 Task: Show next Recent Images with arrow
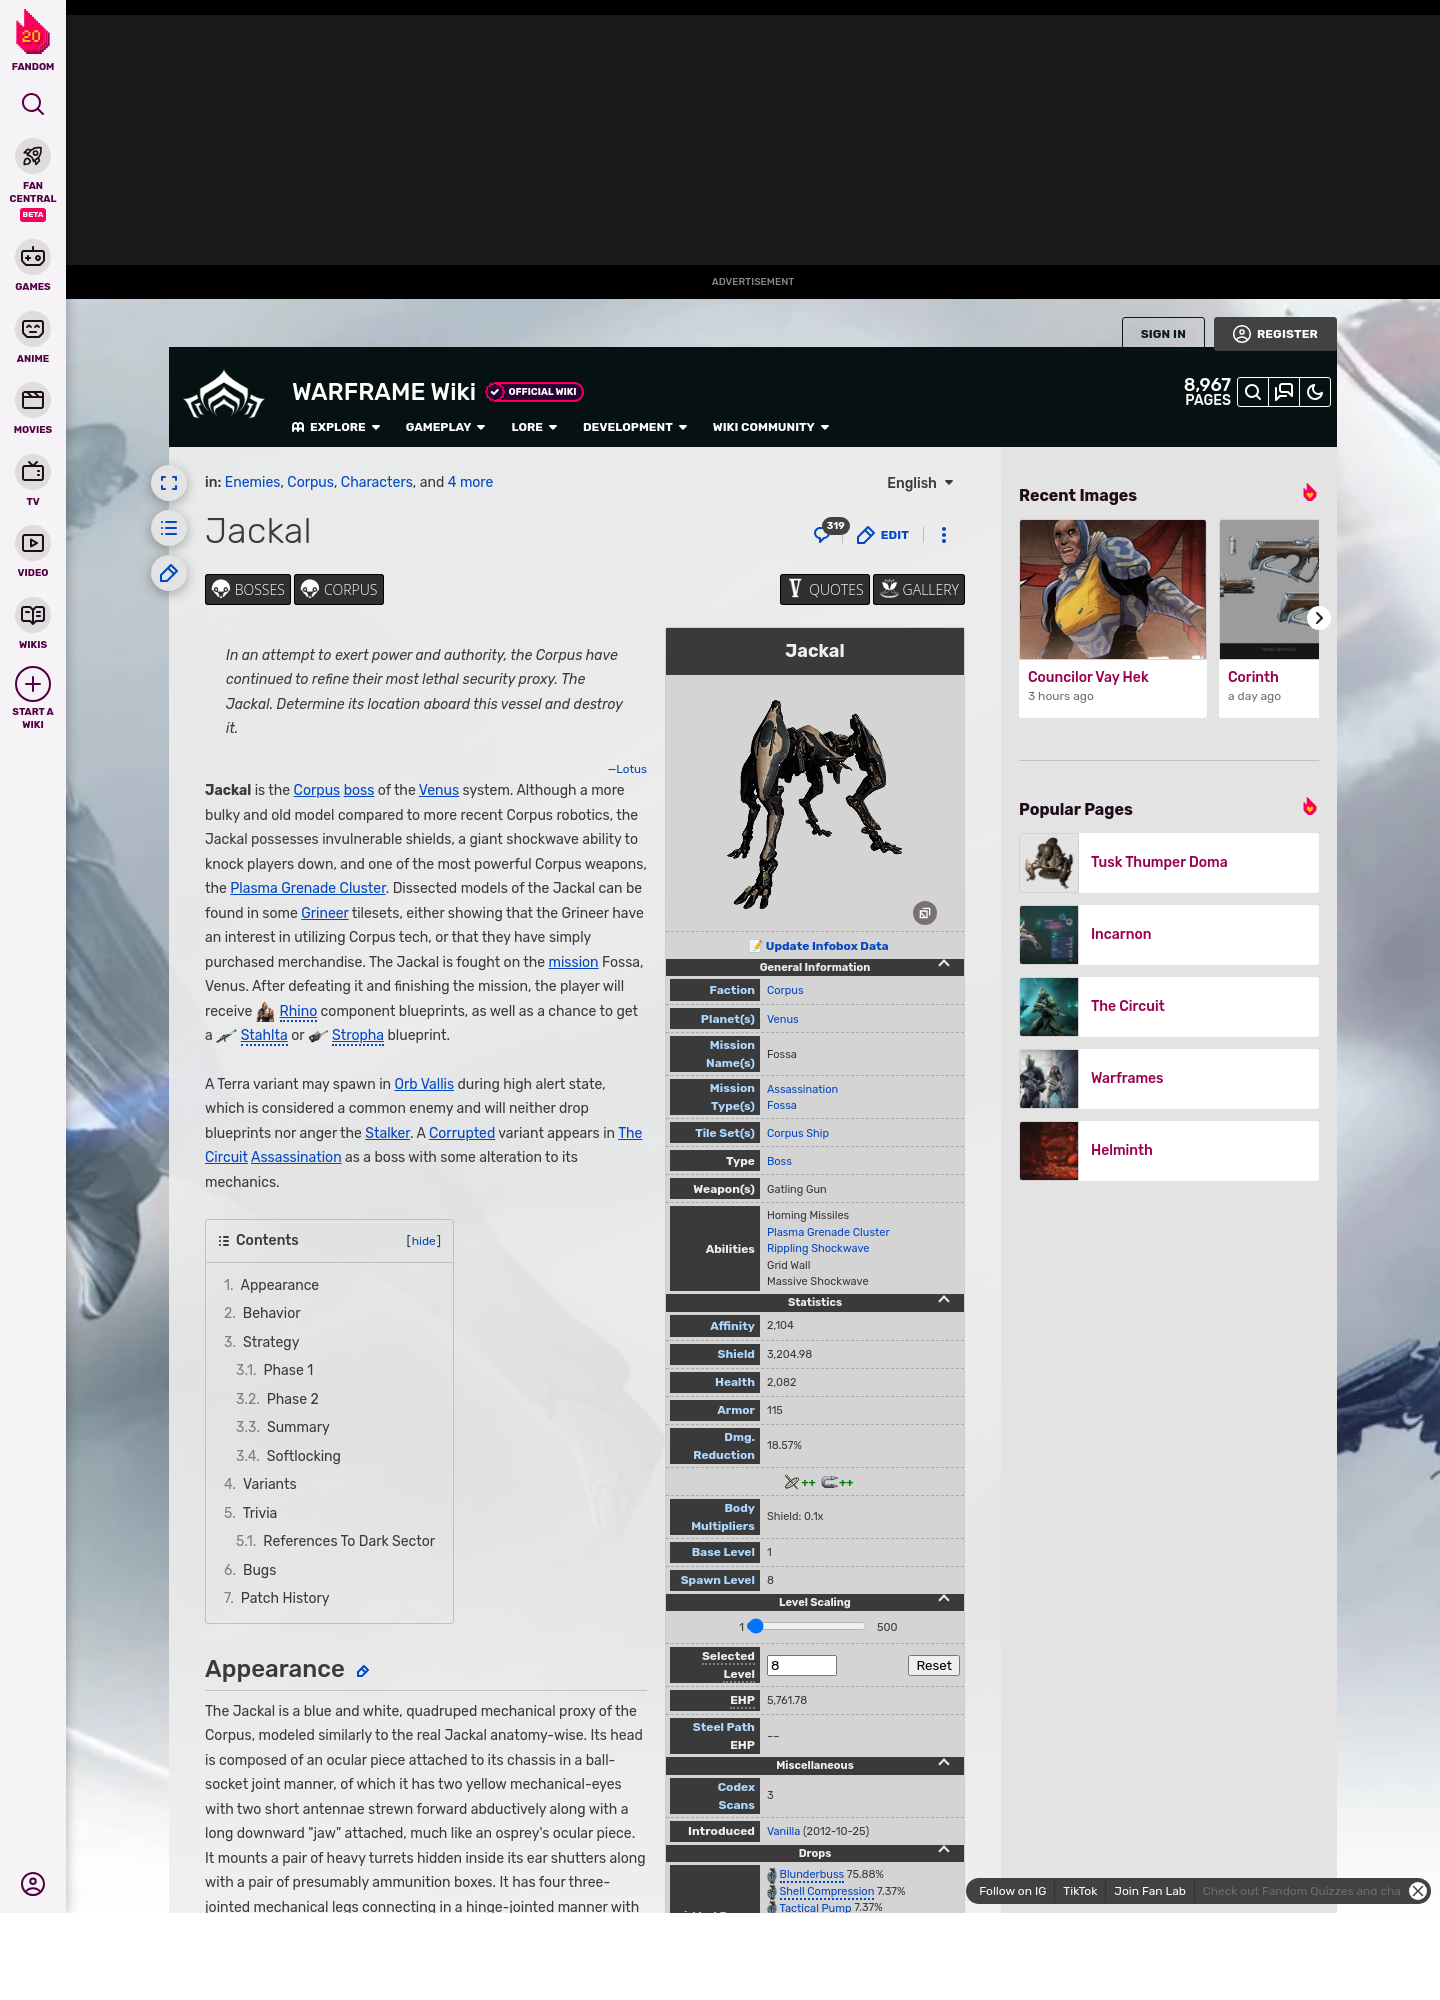coord(1319,618)
